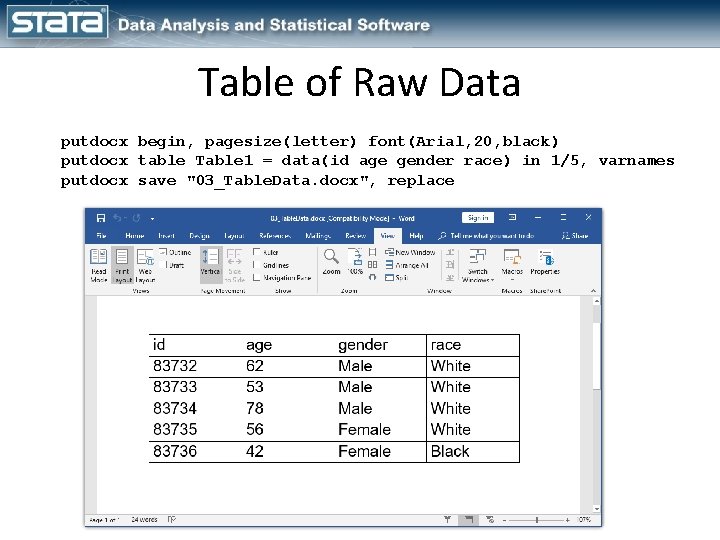Click the Share button
The image size is (720, 540).
point(575,236)
